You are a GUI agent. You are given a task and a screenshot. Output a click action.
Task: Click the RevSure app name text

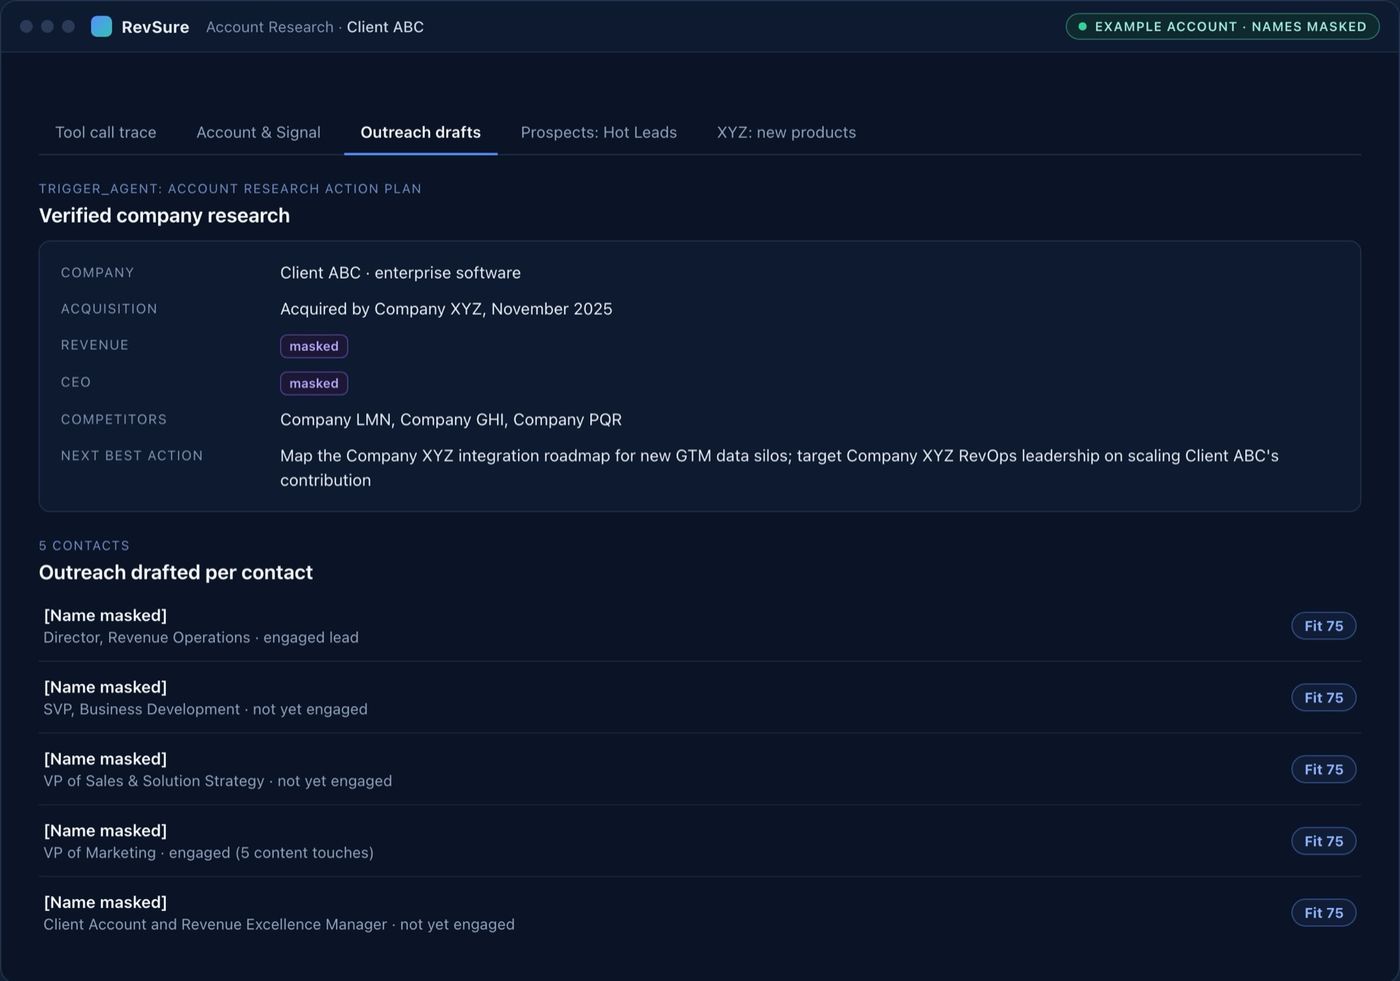tap(155, 27)
